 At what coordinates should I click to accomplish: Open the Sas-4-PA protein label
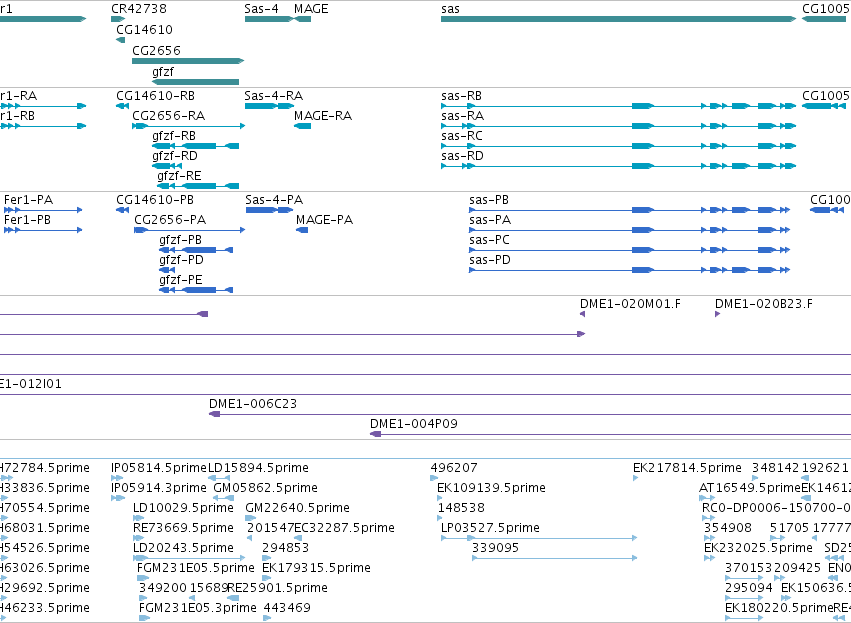[x=274, y=200]
